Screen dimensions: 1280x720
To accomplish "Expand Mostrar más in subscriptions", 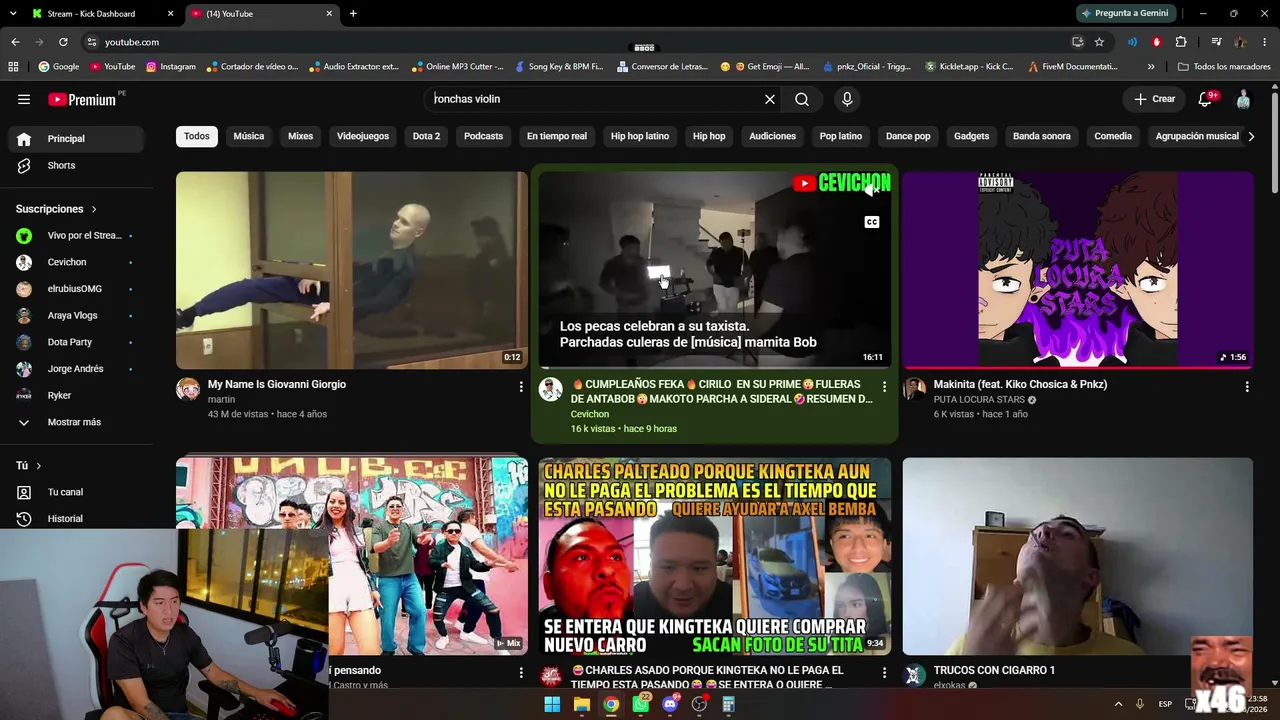I will click(x=76, y=422).
